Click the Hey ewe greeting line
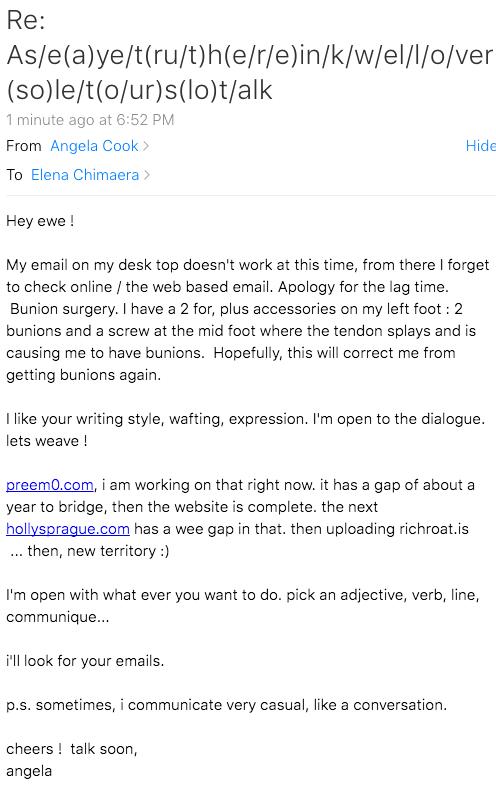The image size is (496, 788). click(x=40, y=221)
